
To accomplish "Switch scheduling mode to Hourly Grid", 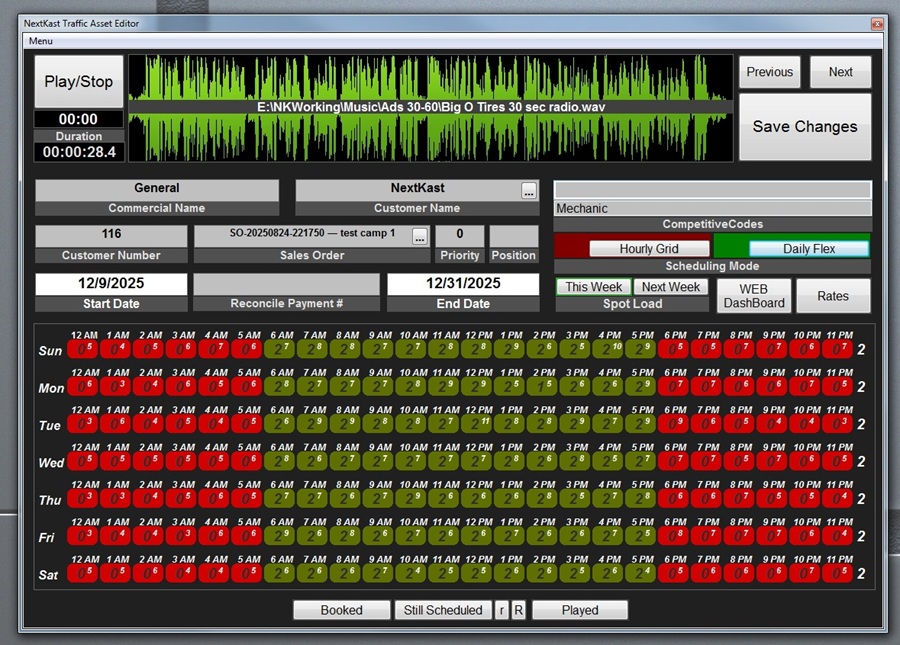I will point(649,248).
